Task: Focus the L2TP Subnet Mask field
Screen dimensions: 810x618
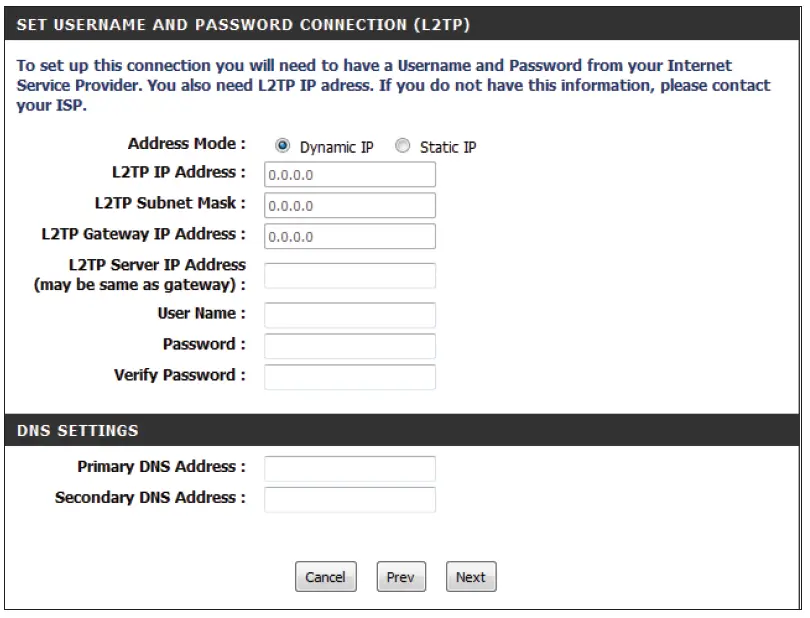Action: click(350, 206)
